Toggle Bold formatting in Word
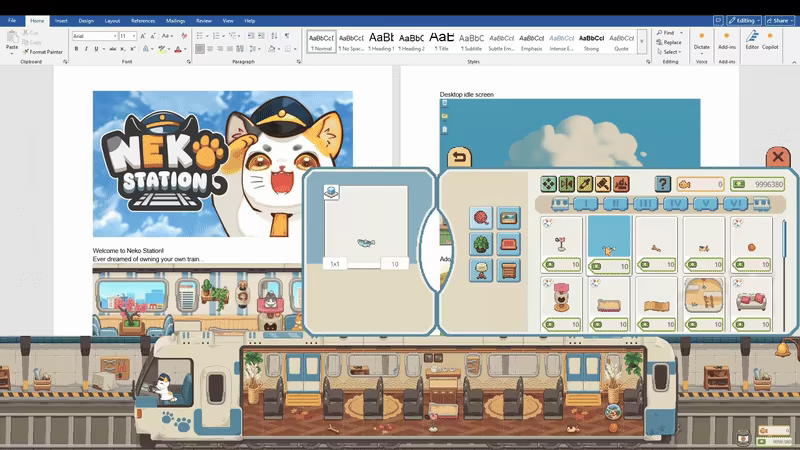 click(x=77, y=49)
